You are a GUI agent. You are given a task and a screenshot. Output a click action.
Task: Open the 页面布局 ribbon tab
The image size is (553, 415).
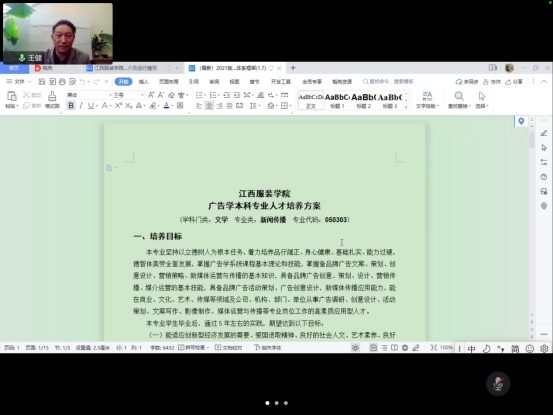click(169, 81)
